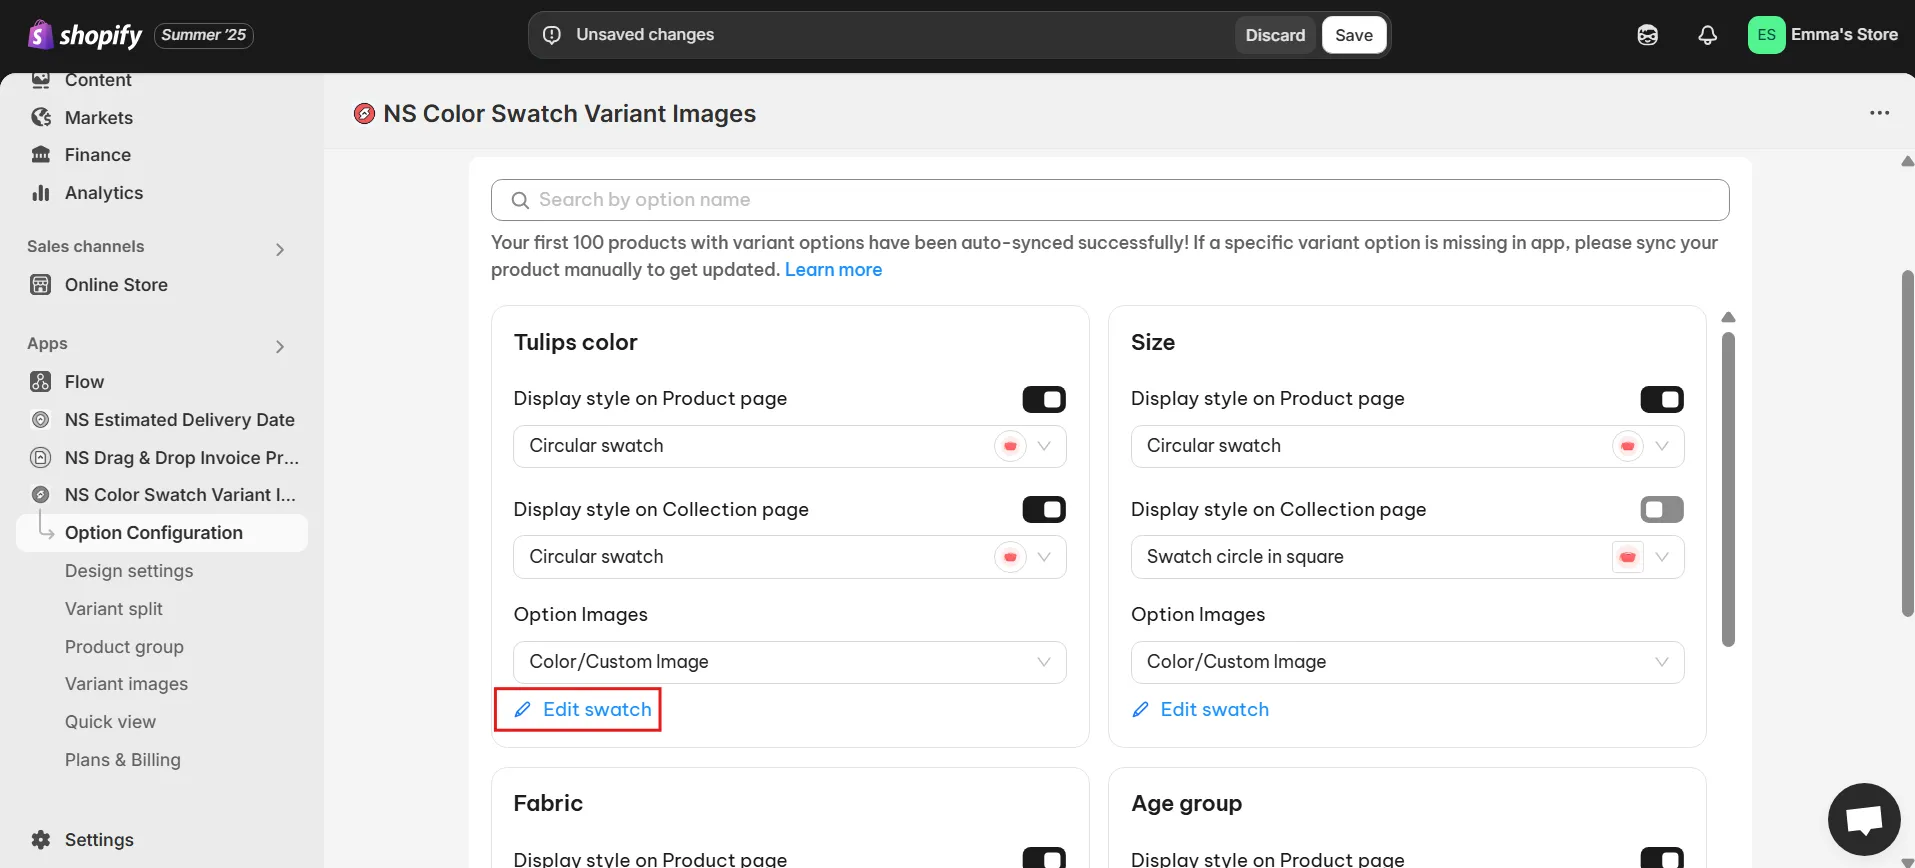
Task: Click Edit swatch under Size
Action: (1200, 710)
